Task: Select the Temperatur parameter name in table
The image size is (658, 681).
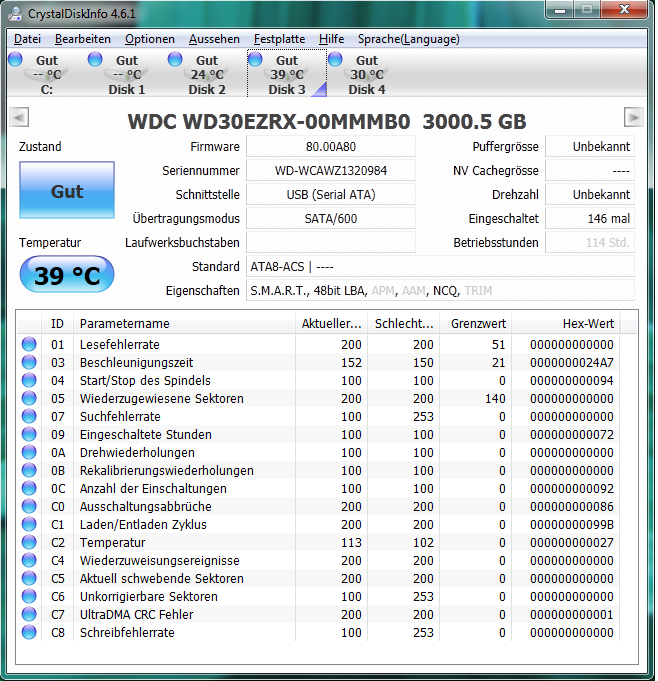Action: point(112,542)
